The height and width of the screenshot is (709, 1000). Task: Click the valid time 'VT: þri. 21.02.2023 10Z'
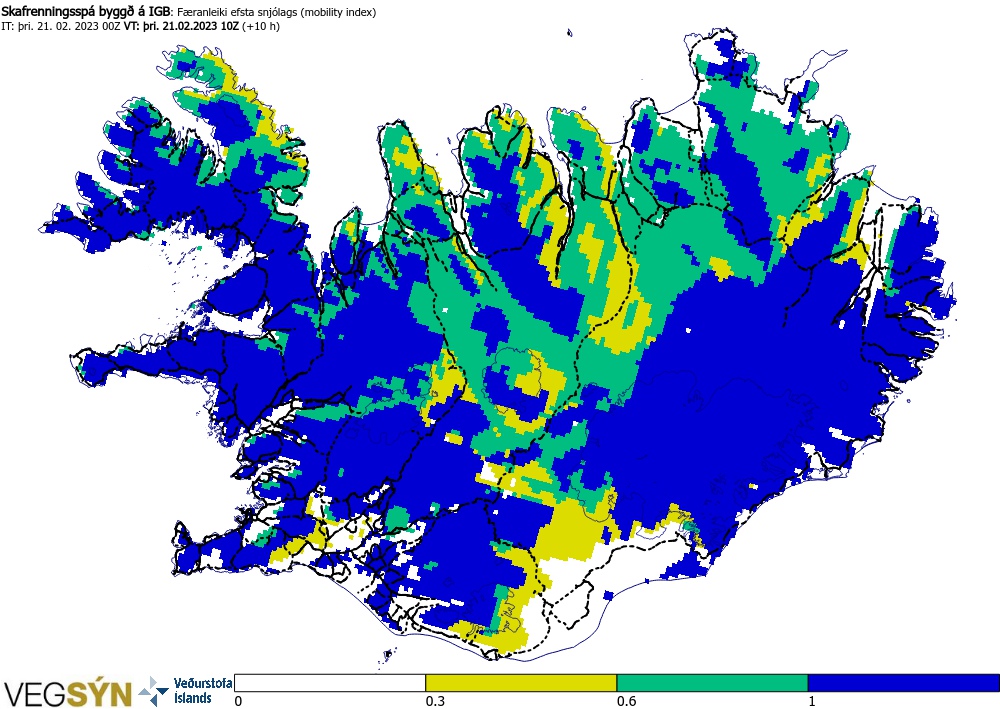coord(180,26)
